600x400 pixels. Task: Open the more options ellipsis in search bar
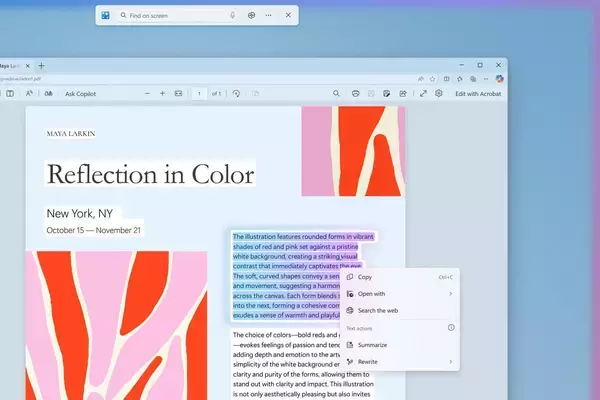coord(268,16)
